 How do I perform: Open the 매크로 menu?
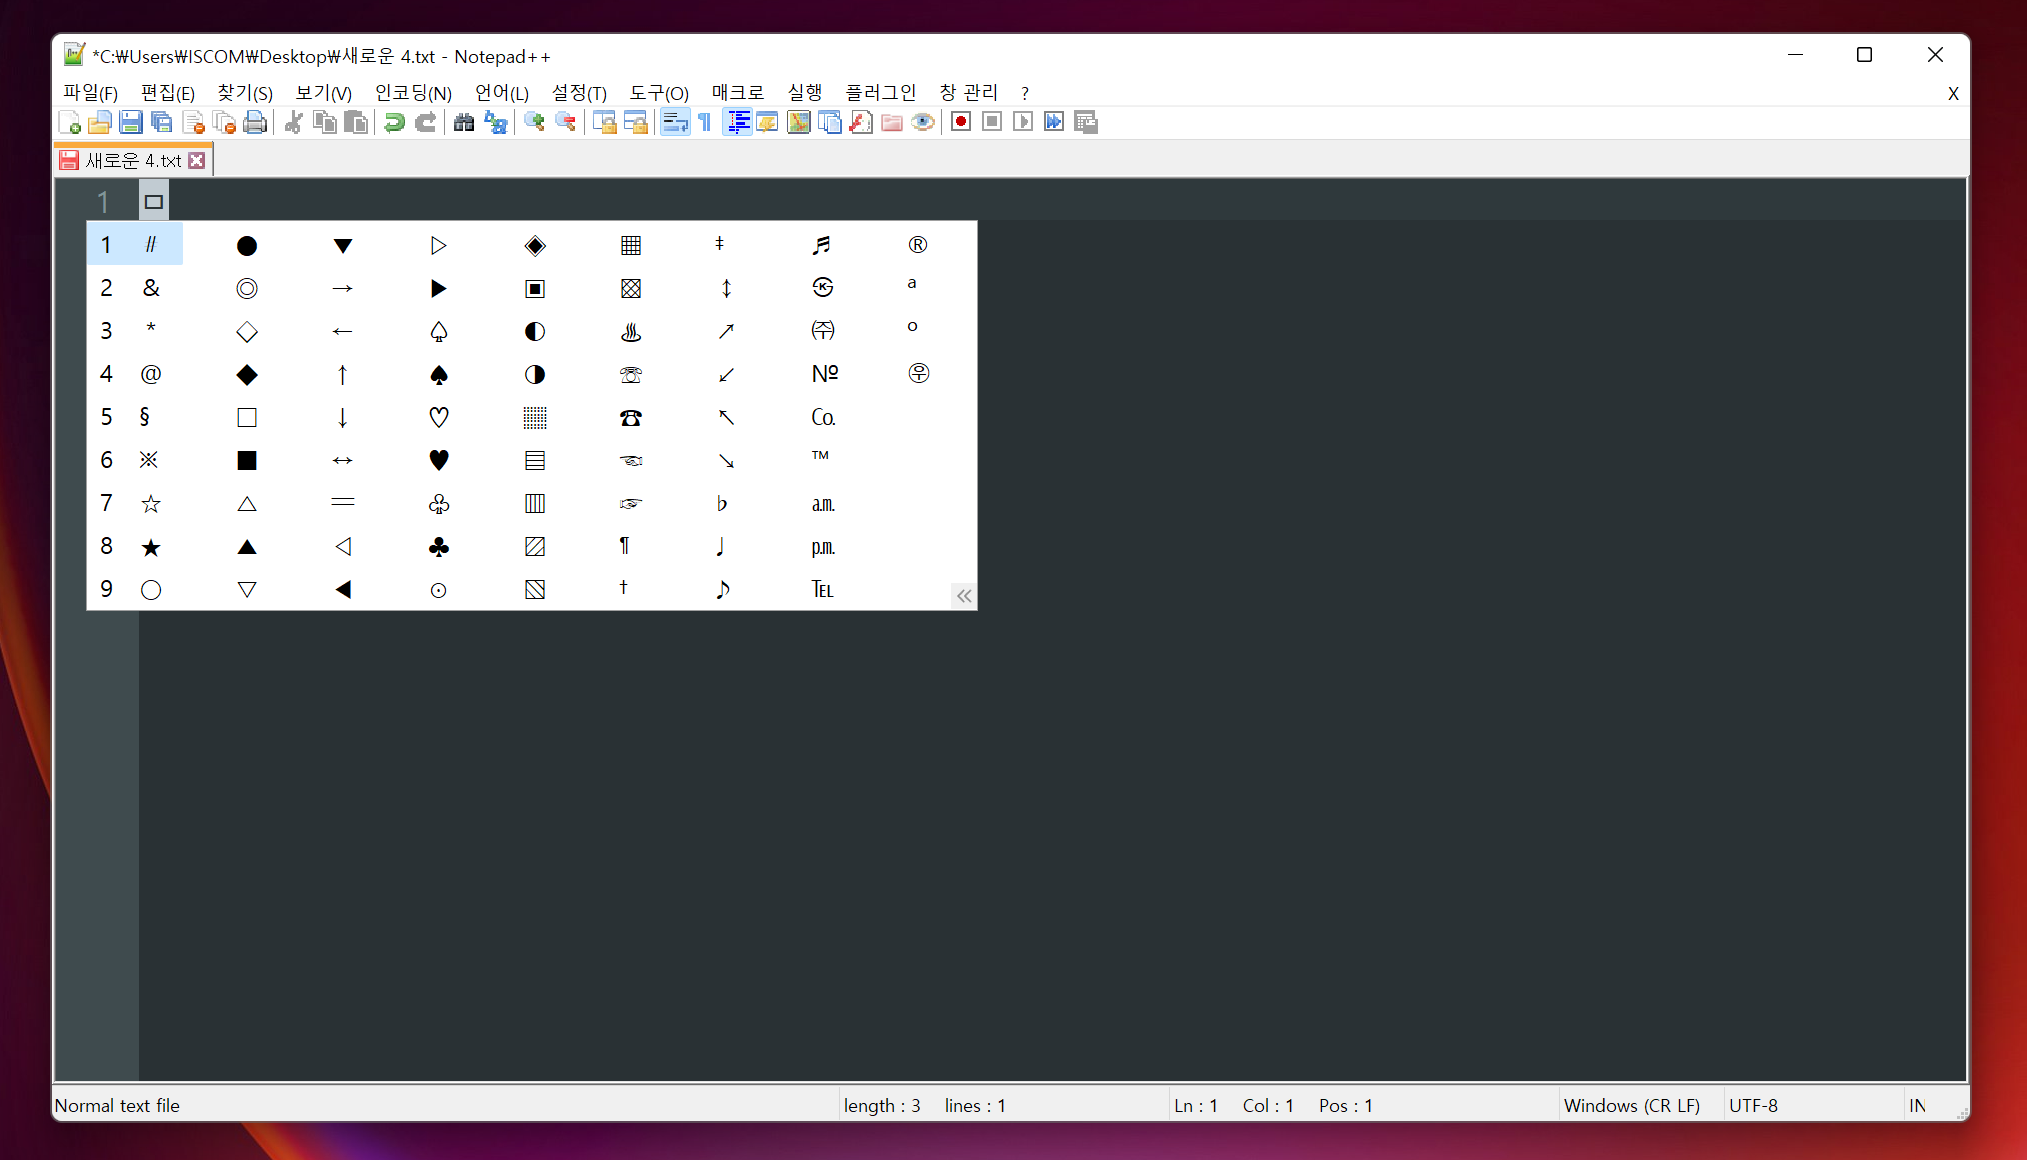(x=738, y=93)
